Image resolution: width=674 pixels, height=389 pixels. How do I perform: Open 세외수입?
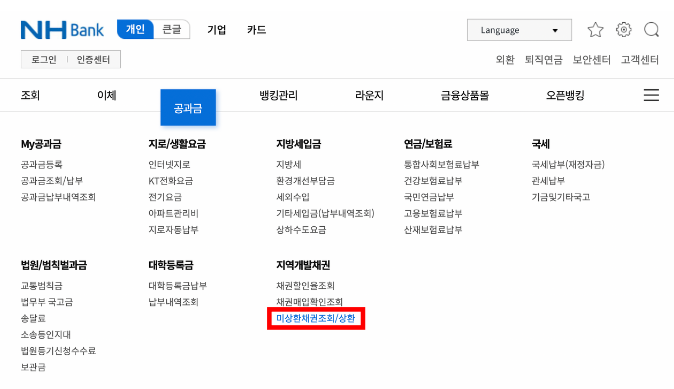(x=293, y=197)
